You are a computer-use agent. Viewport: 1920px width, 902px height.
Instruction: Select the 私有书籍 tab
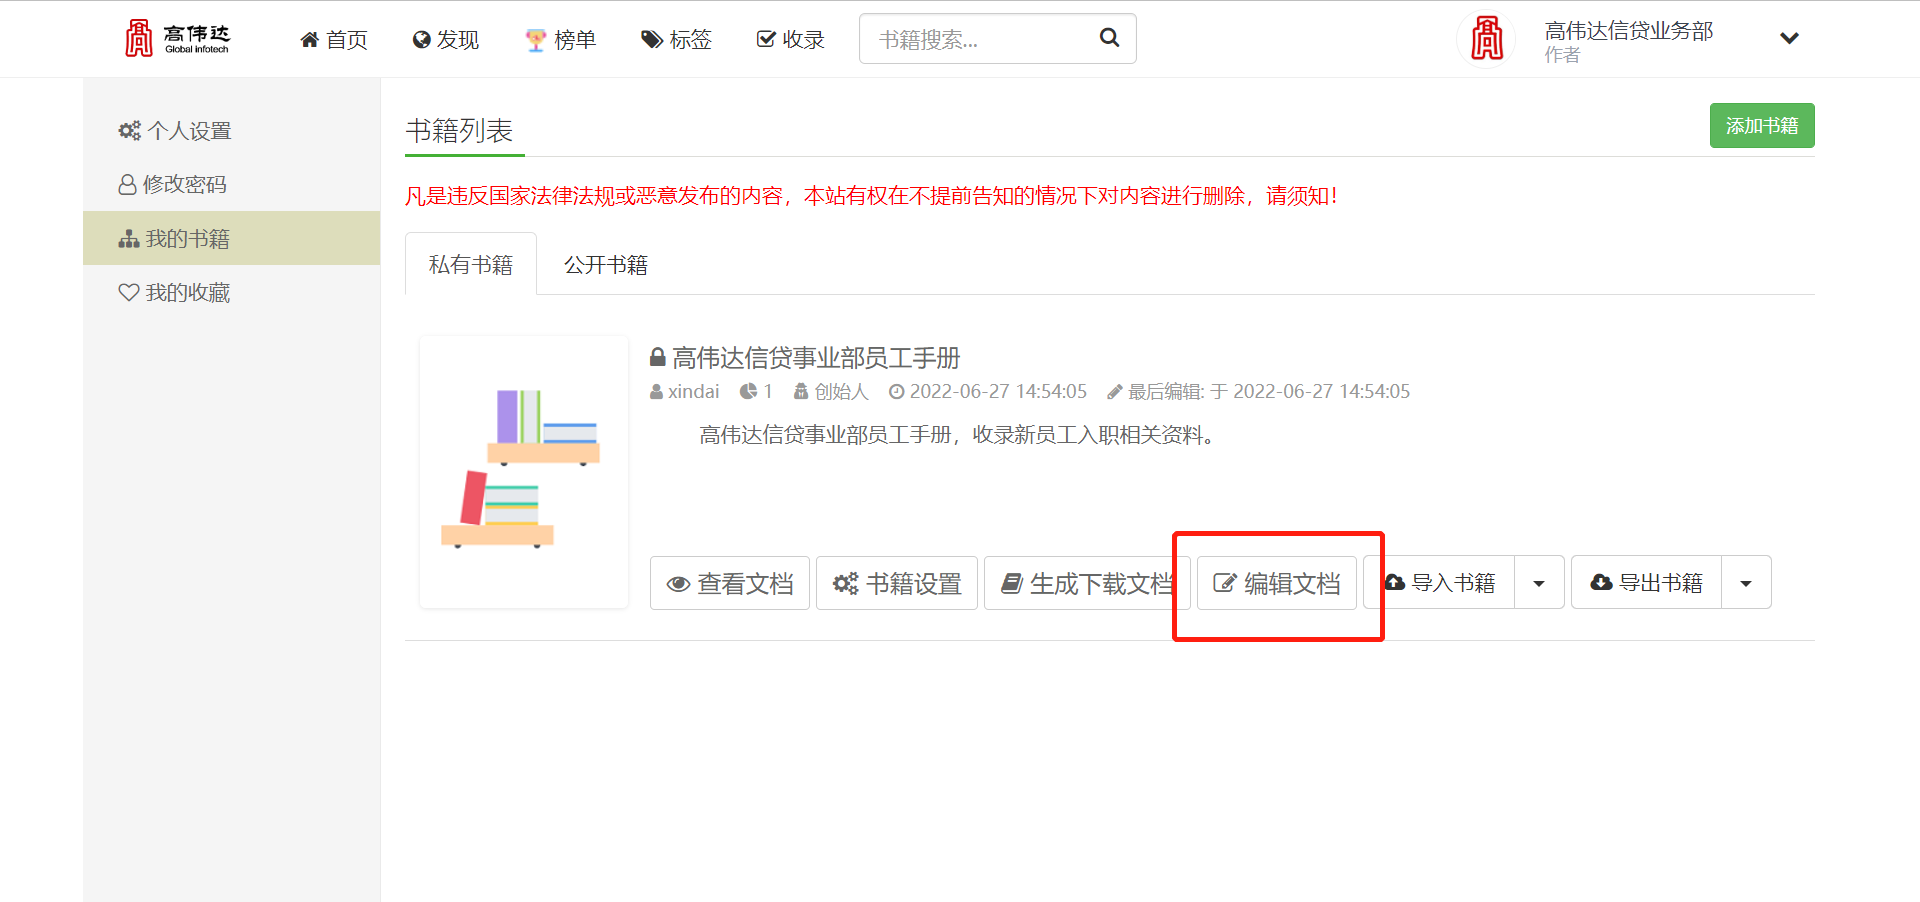[471, 265]
